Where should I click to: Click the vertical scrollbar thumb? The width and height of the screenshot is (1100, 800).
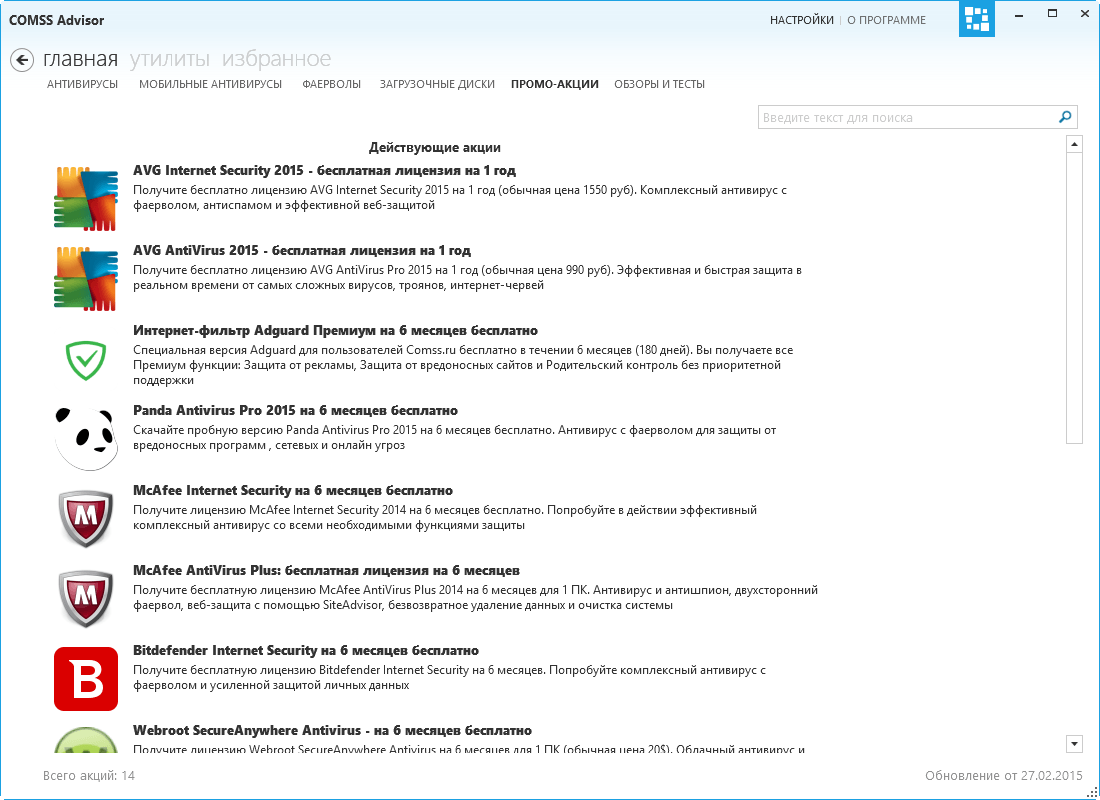click(x=1074, y=298)
